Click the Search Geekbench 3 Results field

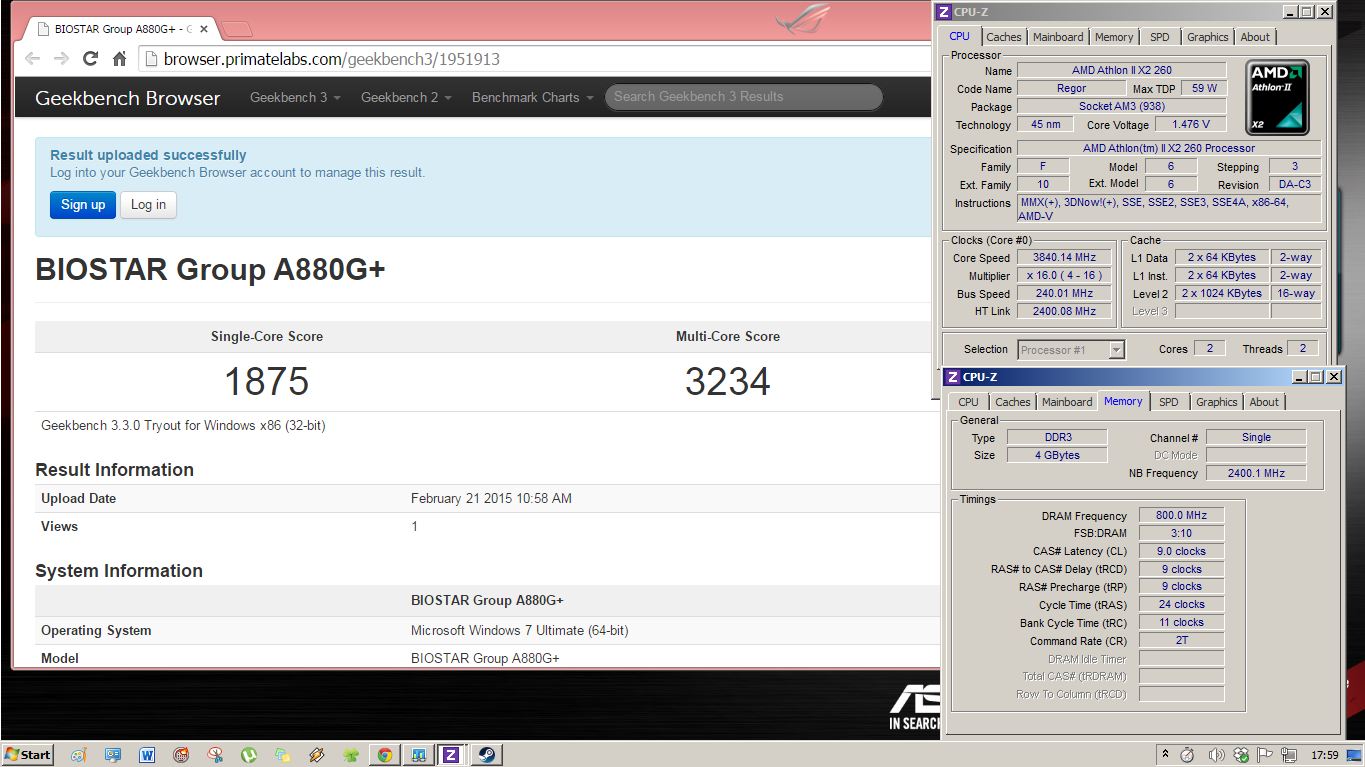pyautogui.click(x=744, y=97)
